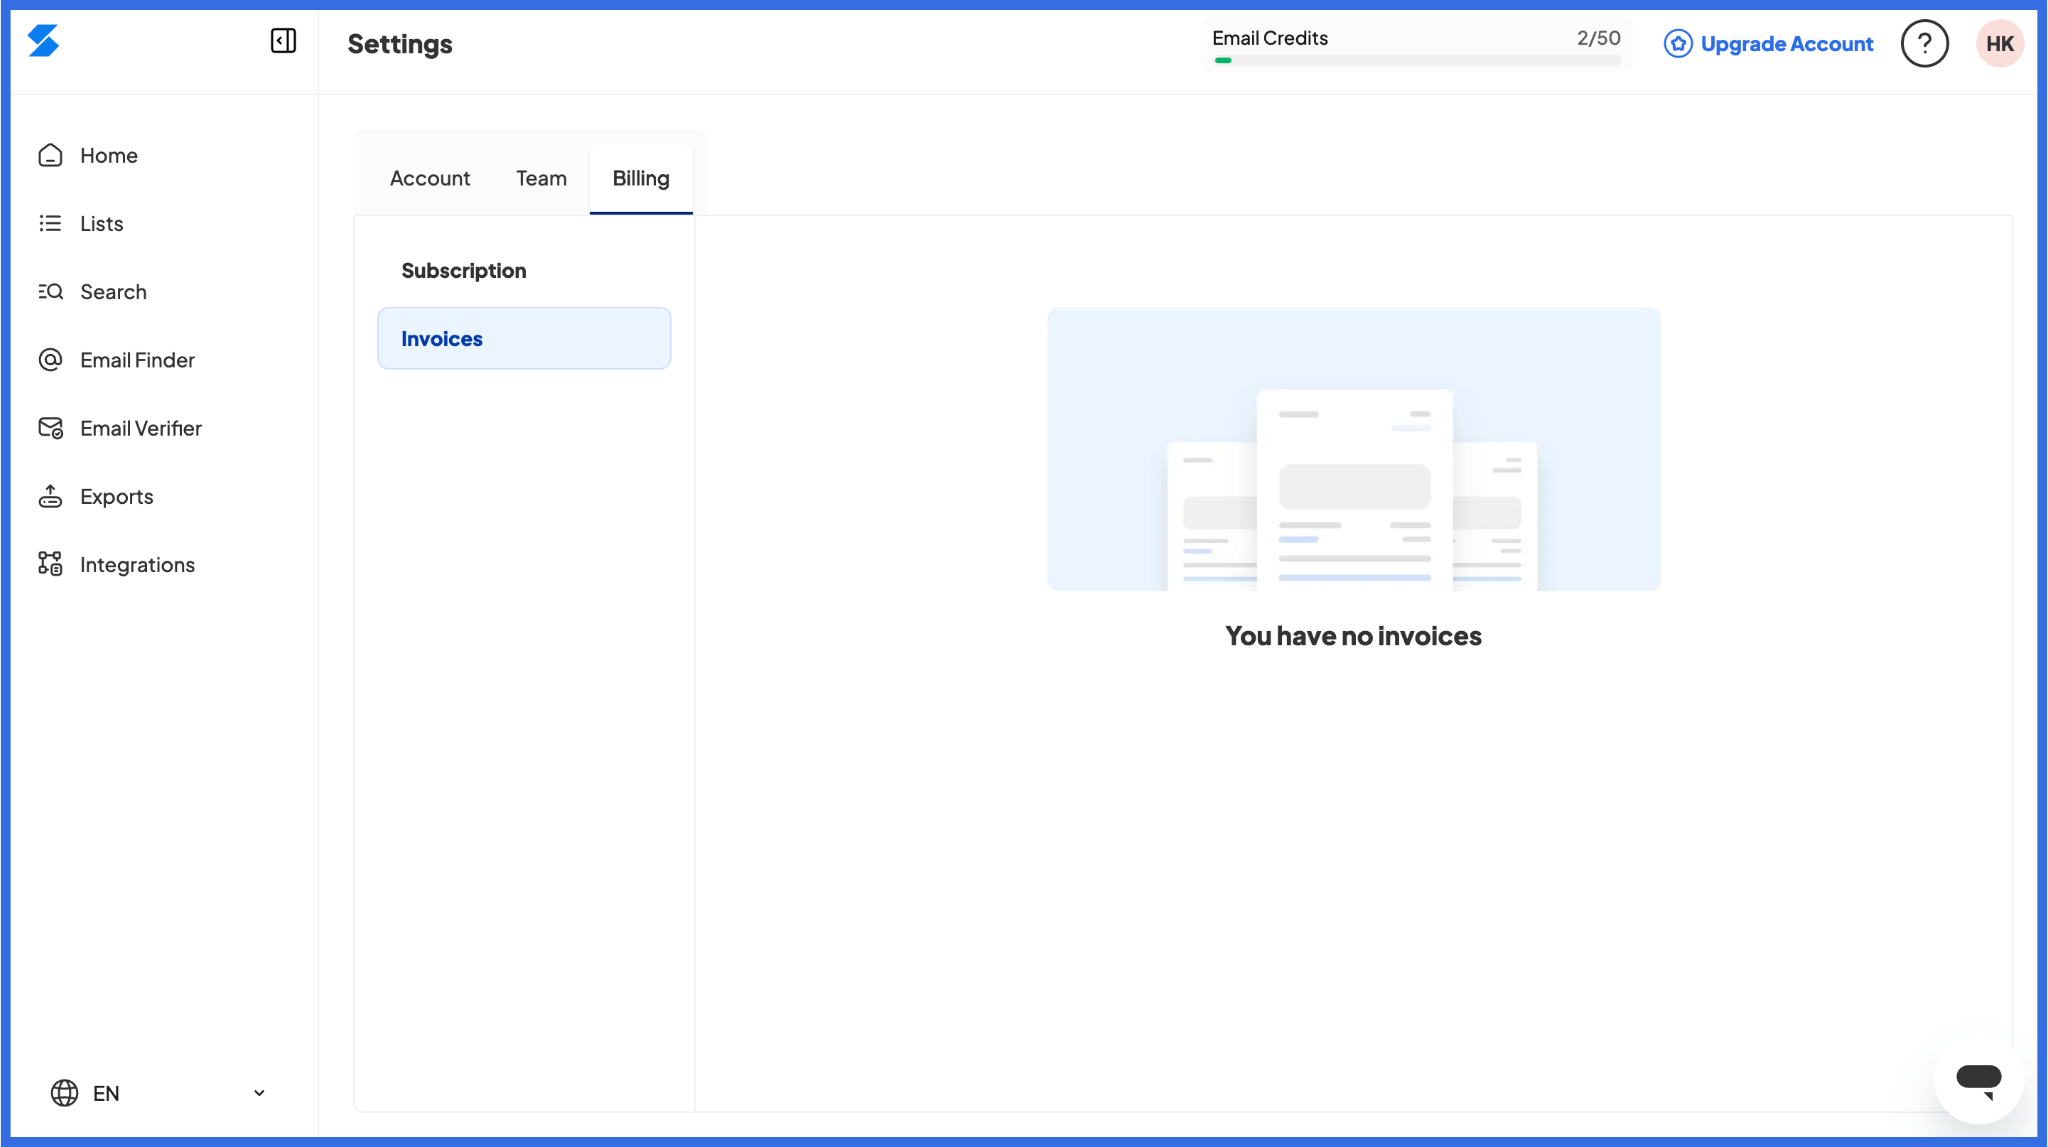Click the Email Verifier envelope icon

(x=50, y=428)
